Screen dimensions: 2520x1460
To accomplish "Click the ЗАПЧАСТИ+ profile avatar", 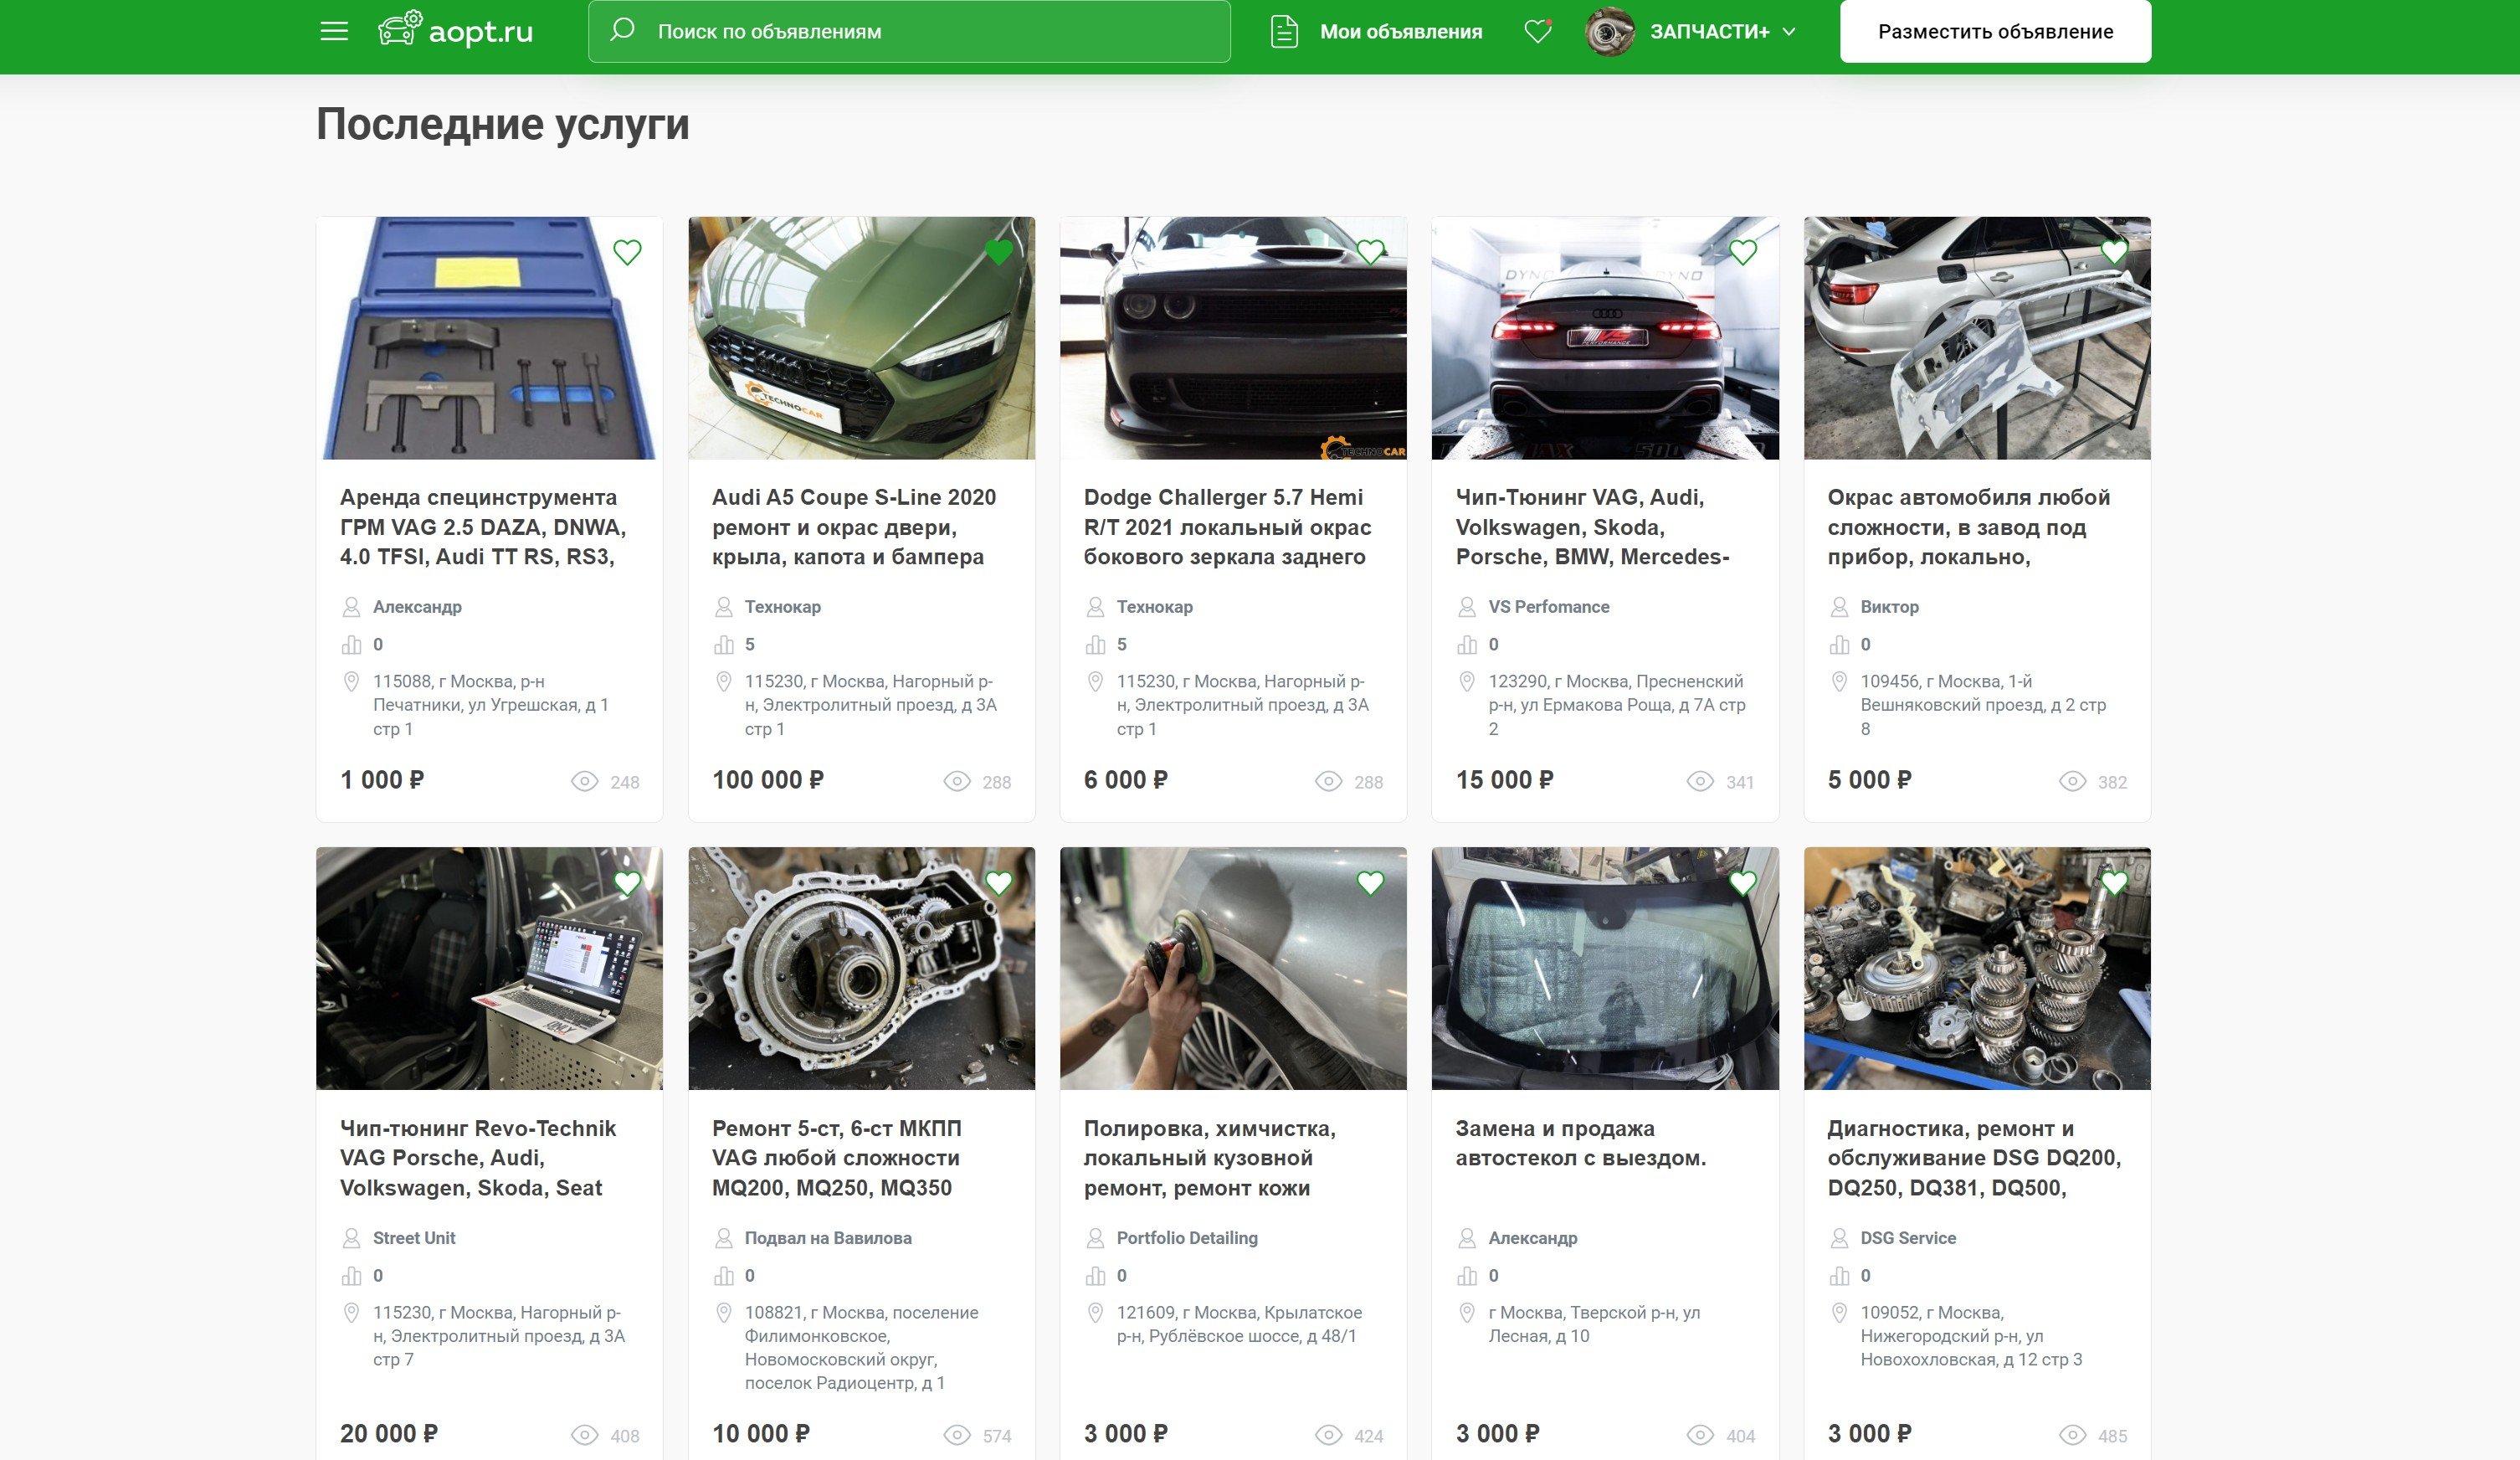I will pos(1609,31).
